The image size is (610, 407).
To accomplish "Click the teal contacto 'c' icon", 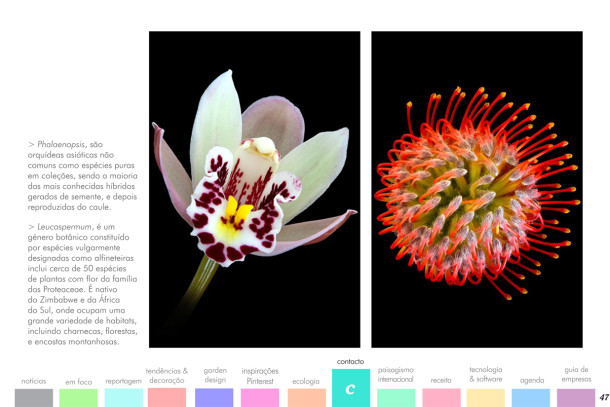I will click(x=350, y=388).
